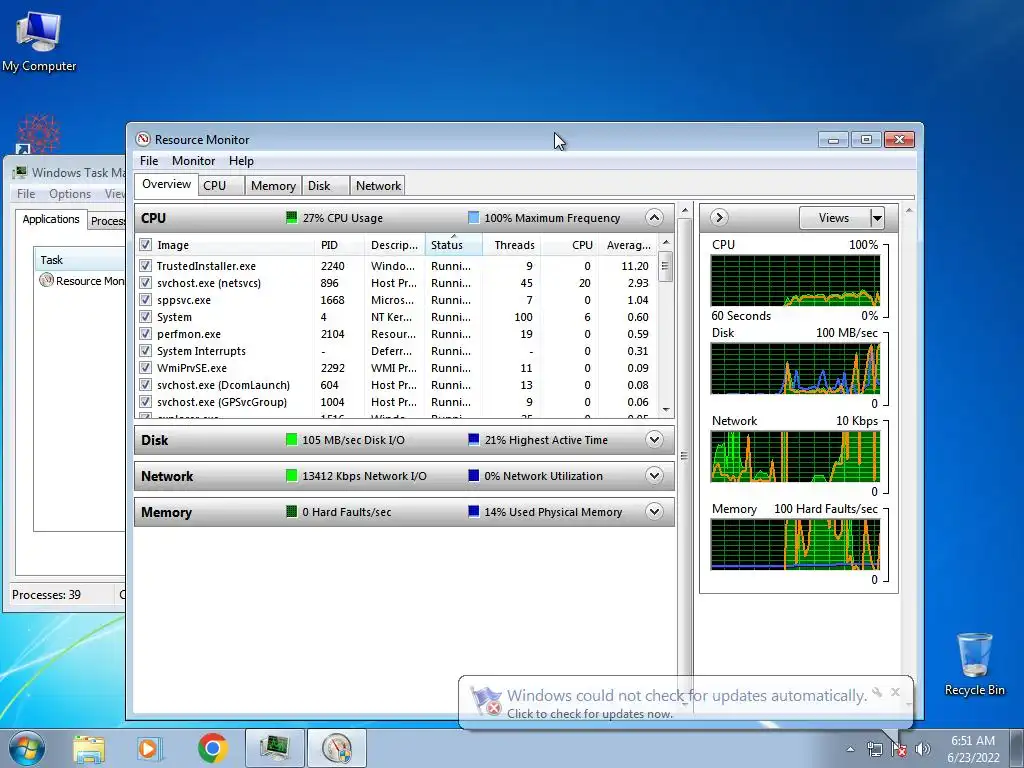Open Task Manager Options menu

click(70, 194)
